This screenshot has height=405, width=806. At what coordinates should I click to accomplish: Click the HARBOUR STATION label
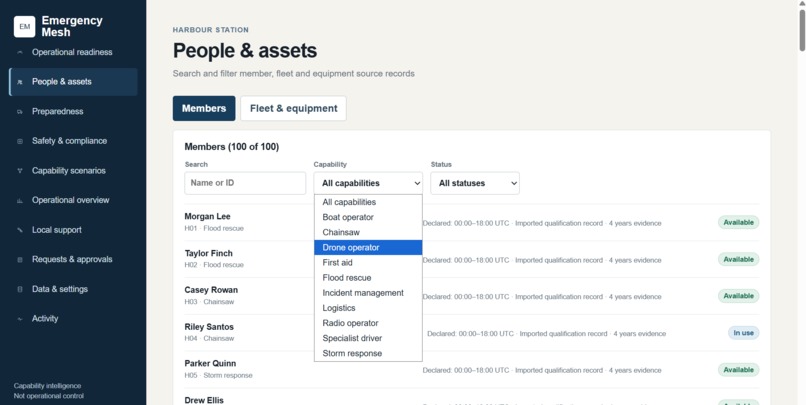[x=210, y=30]
